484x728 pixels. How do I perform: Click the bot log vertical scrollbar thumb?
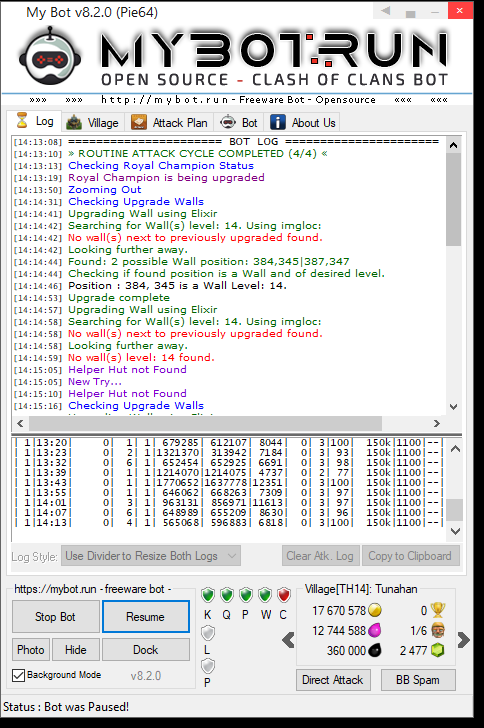pos(454,199)
